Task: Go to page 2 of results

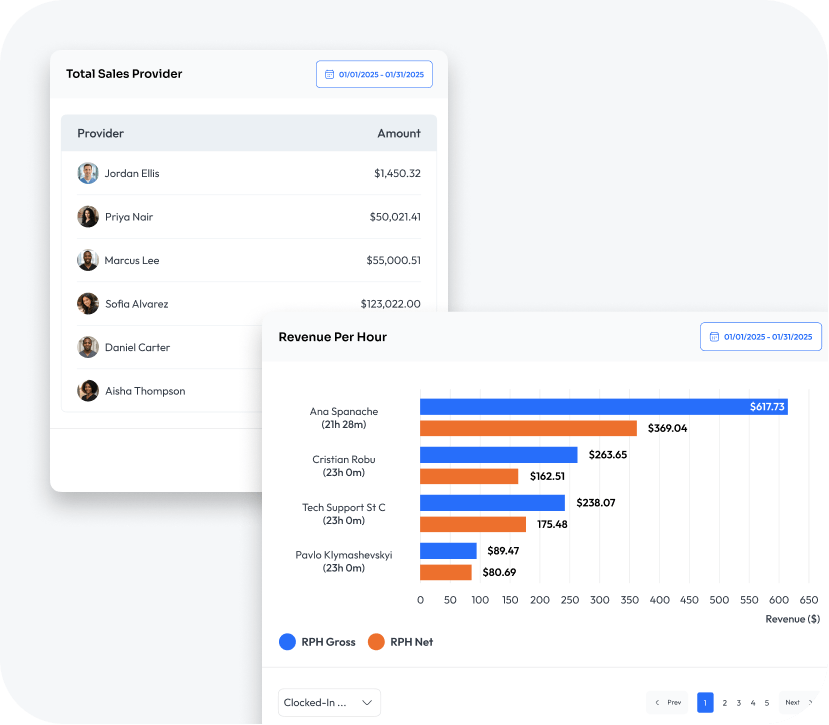Action: point(725,703)
